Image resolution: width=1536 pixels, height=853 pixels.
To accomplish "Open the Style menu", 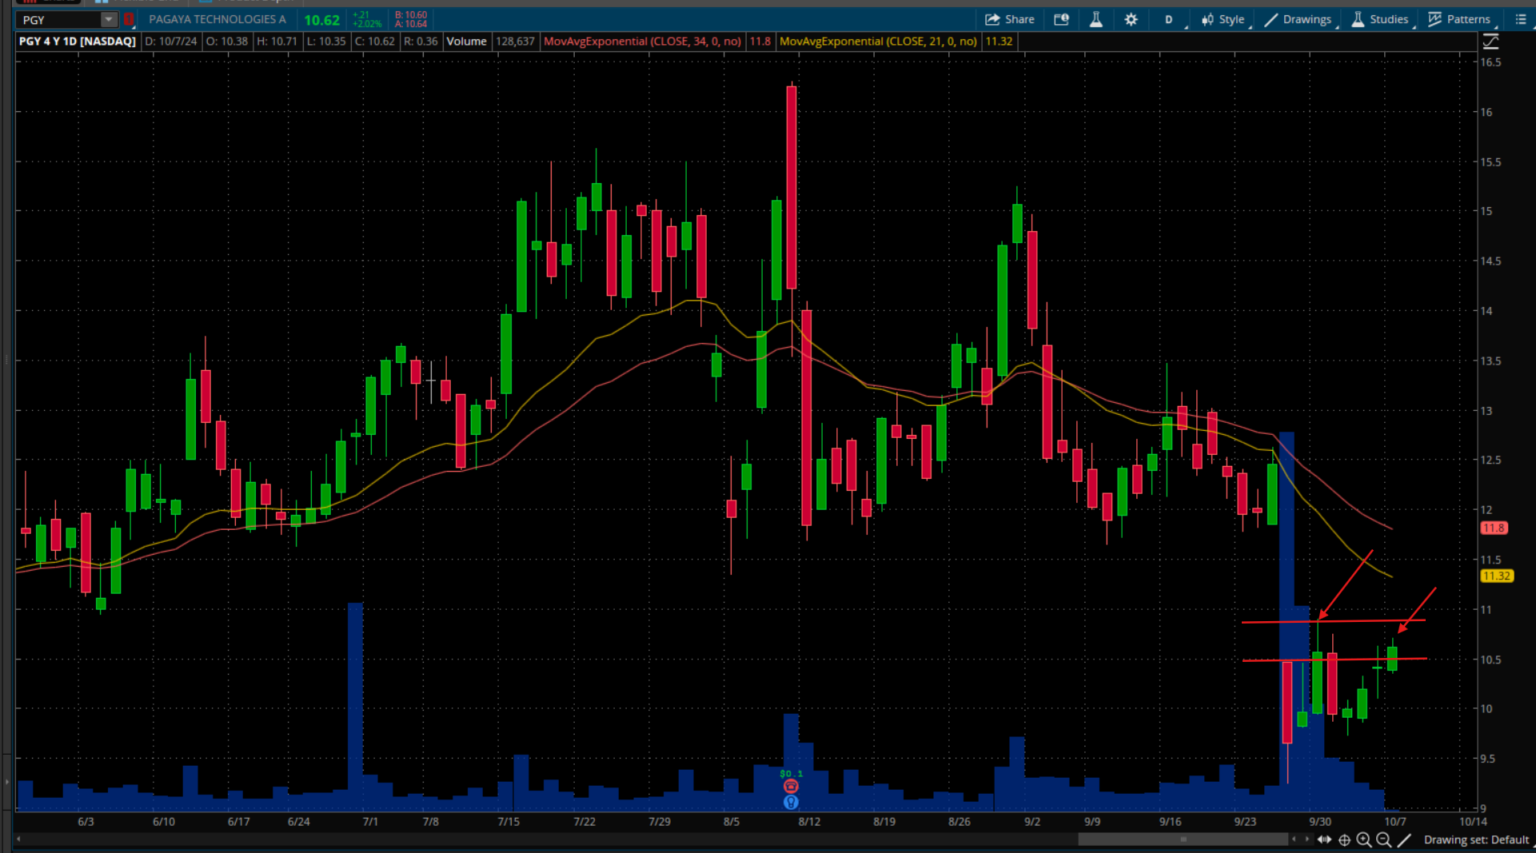I will (1223, 19).
